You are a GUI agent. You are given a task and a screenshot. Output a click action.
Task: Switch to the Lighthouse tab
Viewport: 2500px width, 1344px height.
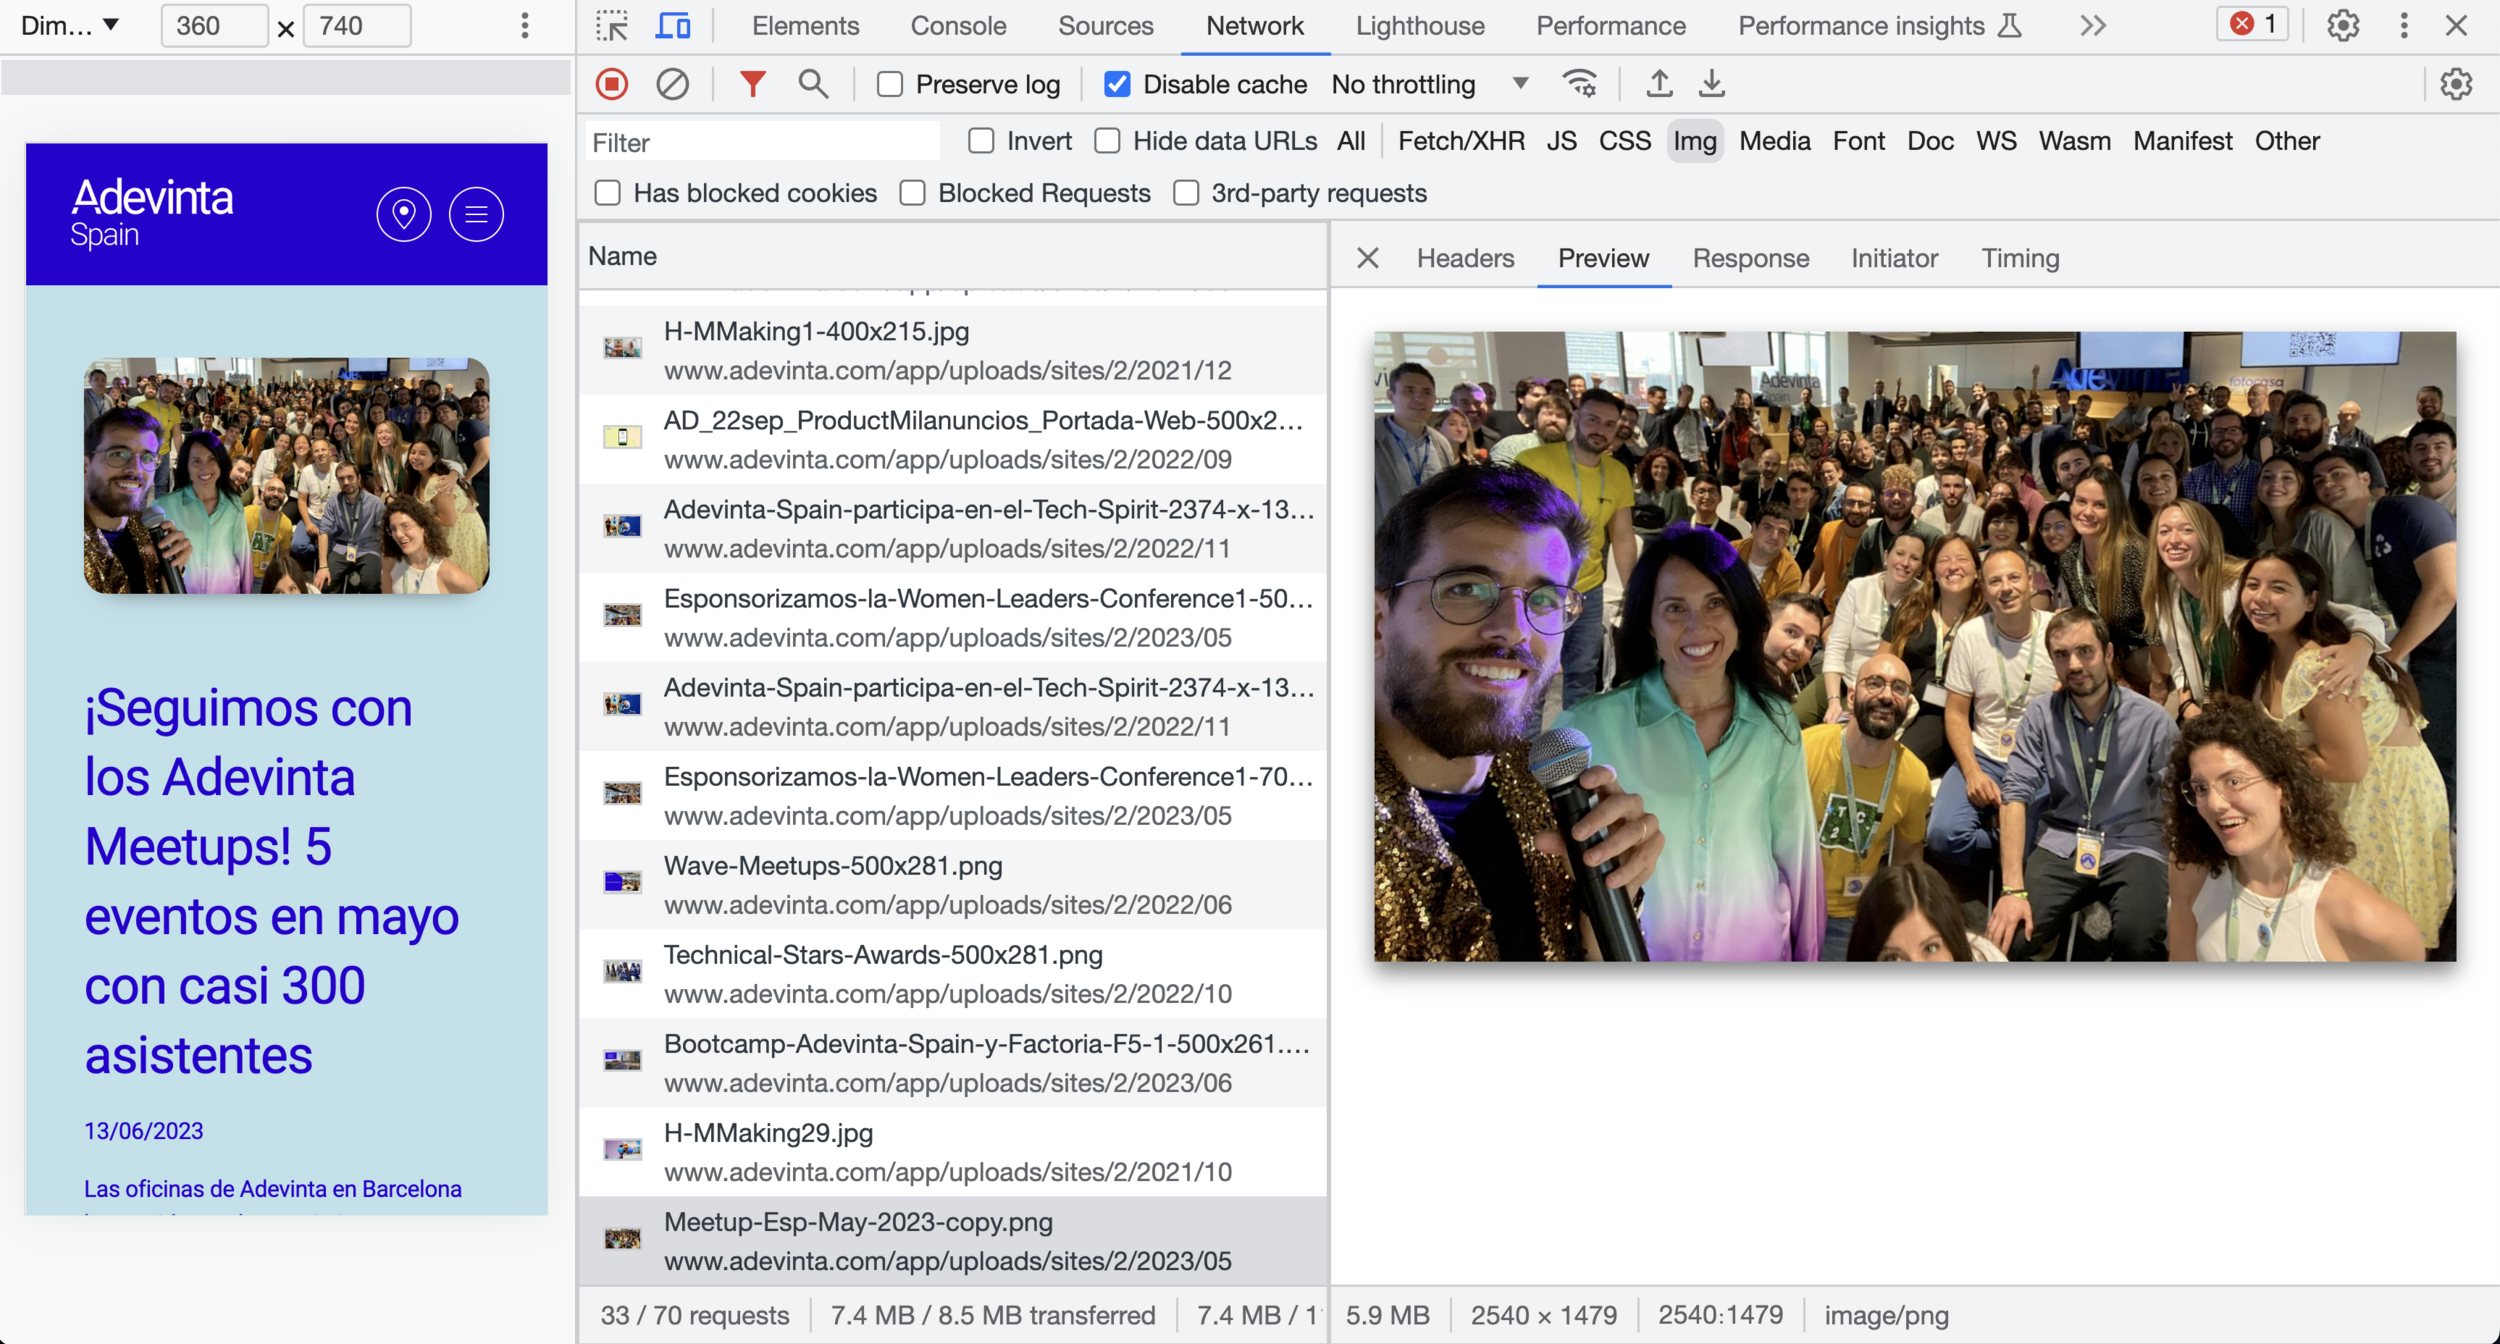point(1419,26)
